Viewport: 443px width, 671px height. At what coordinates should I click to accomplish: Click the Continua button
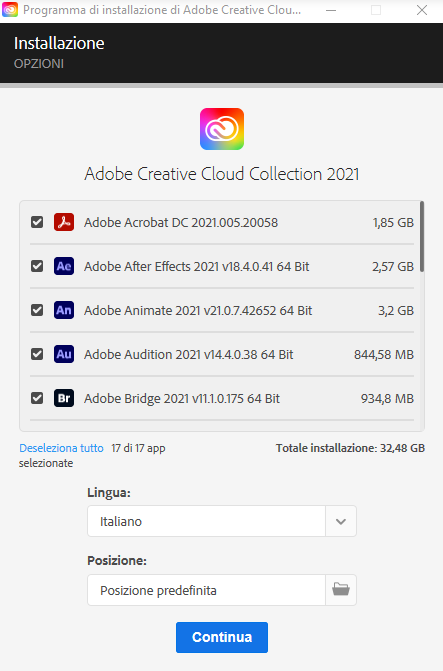pos(222,637)
